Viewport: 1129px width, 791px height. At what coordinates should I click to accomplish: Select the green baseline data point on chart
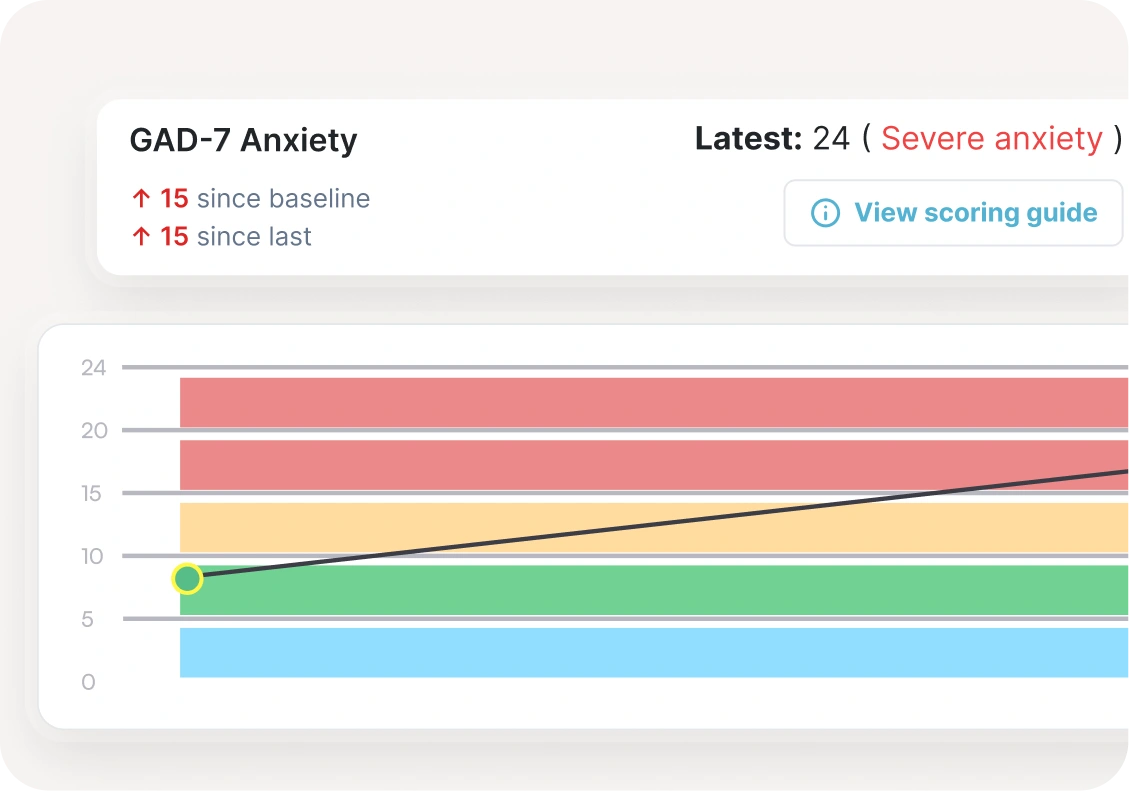coord(187,578)
